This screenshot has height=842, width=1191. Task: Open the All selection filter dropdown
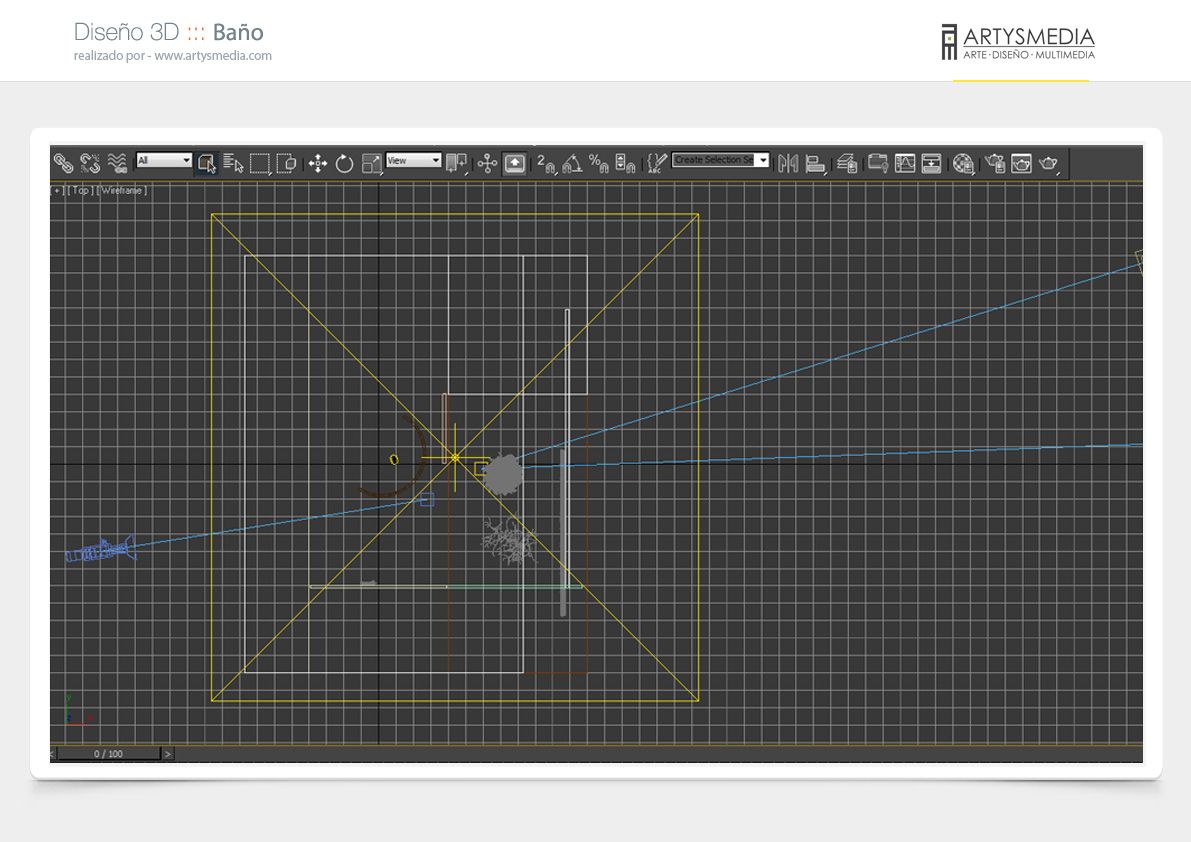pos(164,160)
